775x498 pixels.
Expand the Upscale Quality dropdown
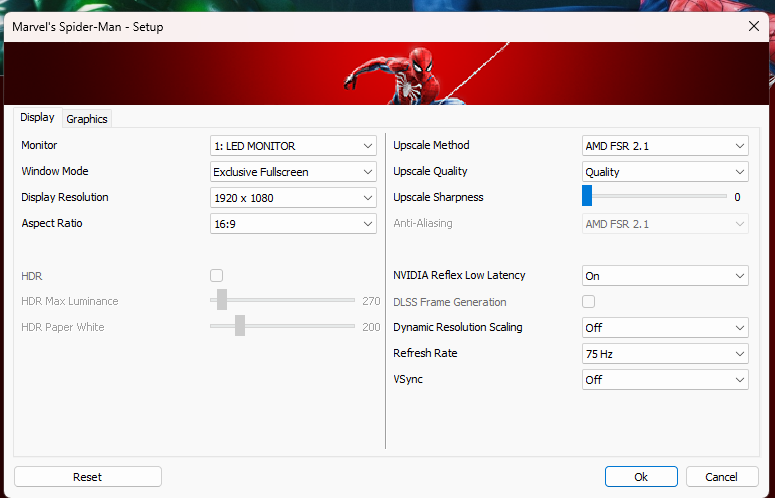pos(665,172)
